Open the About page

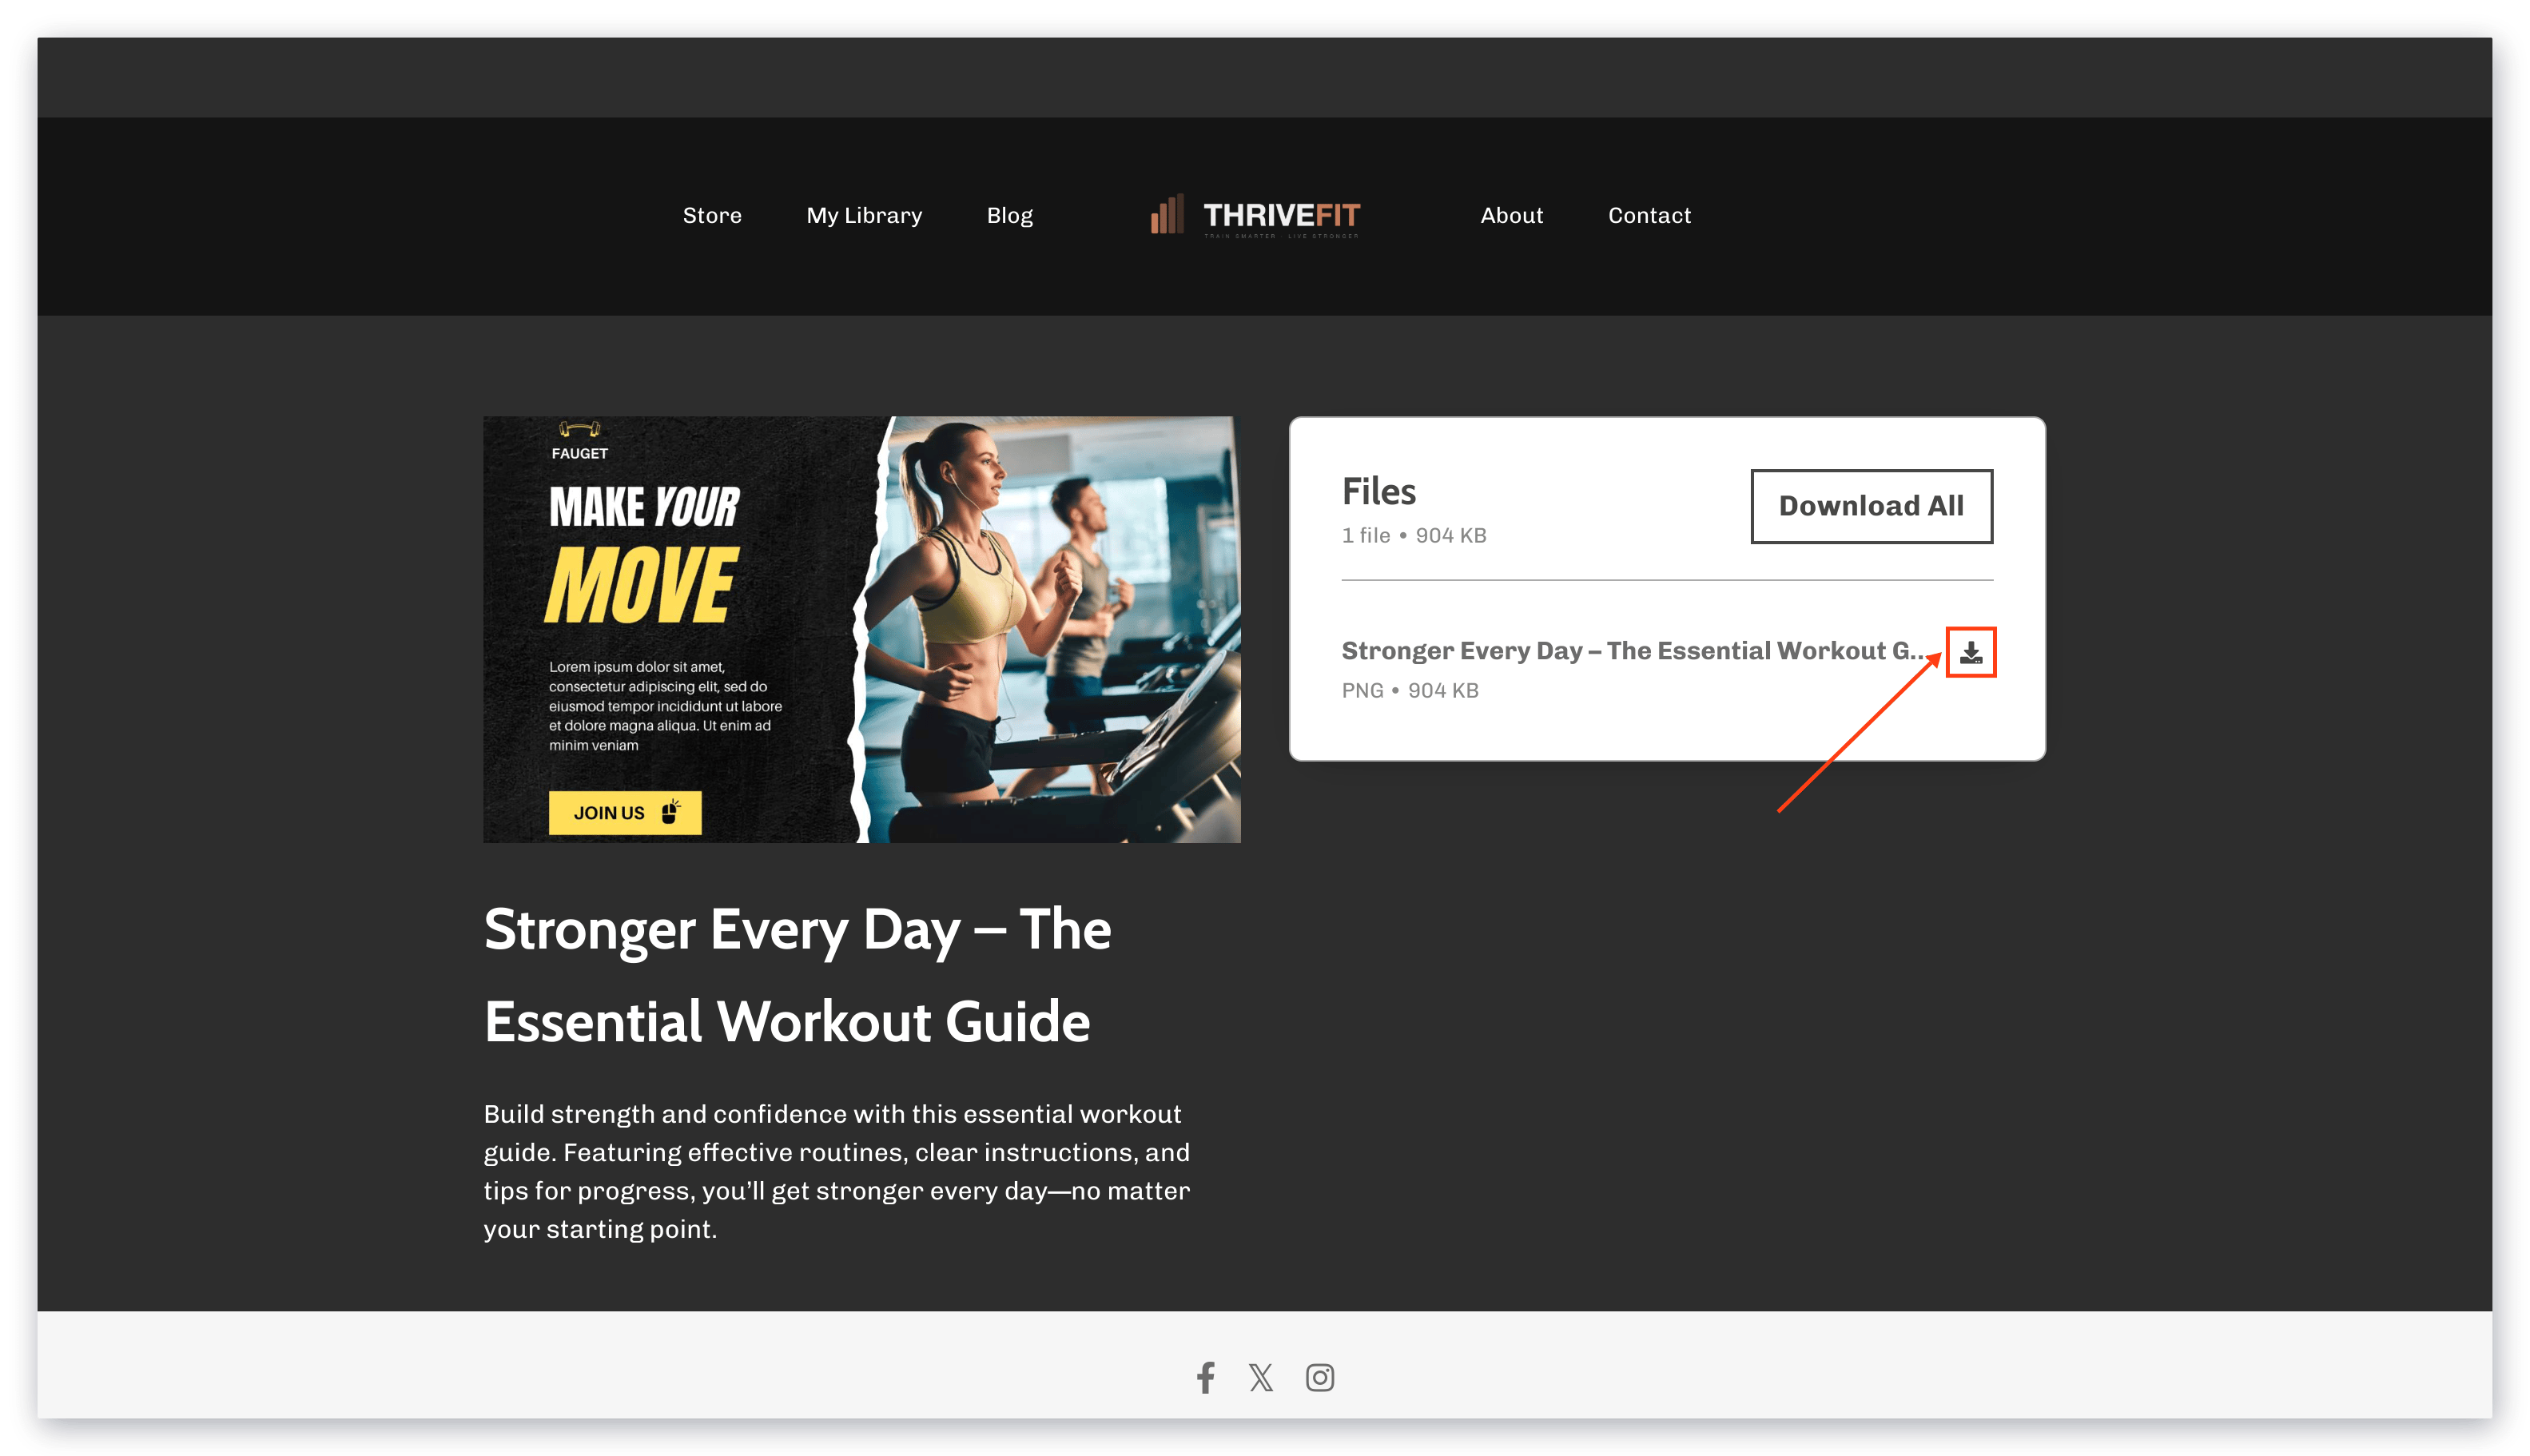click(x=1511, y=215)
